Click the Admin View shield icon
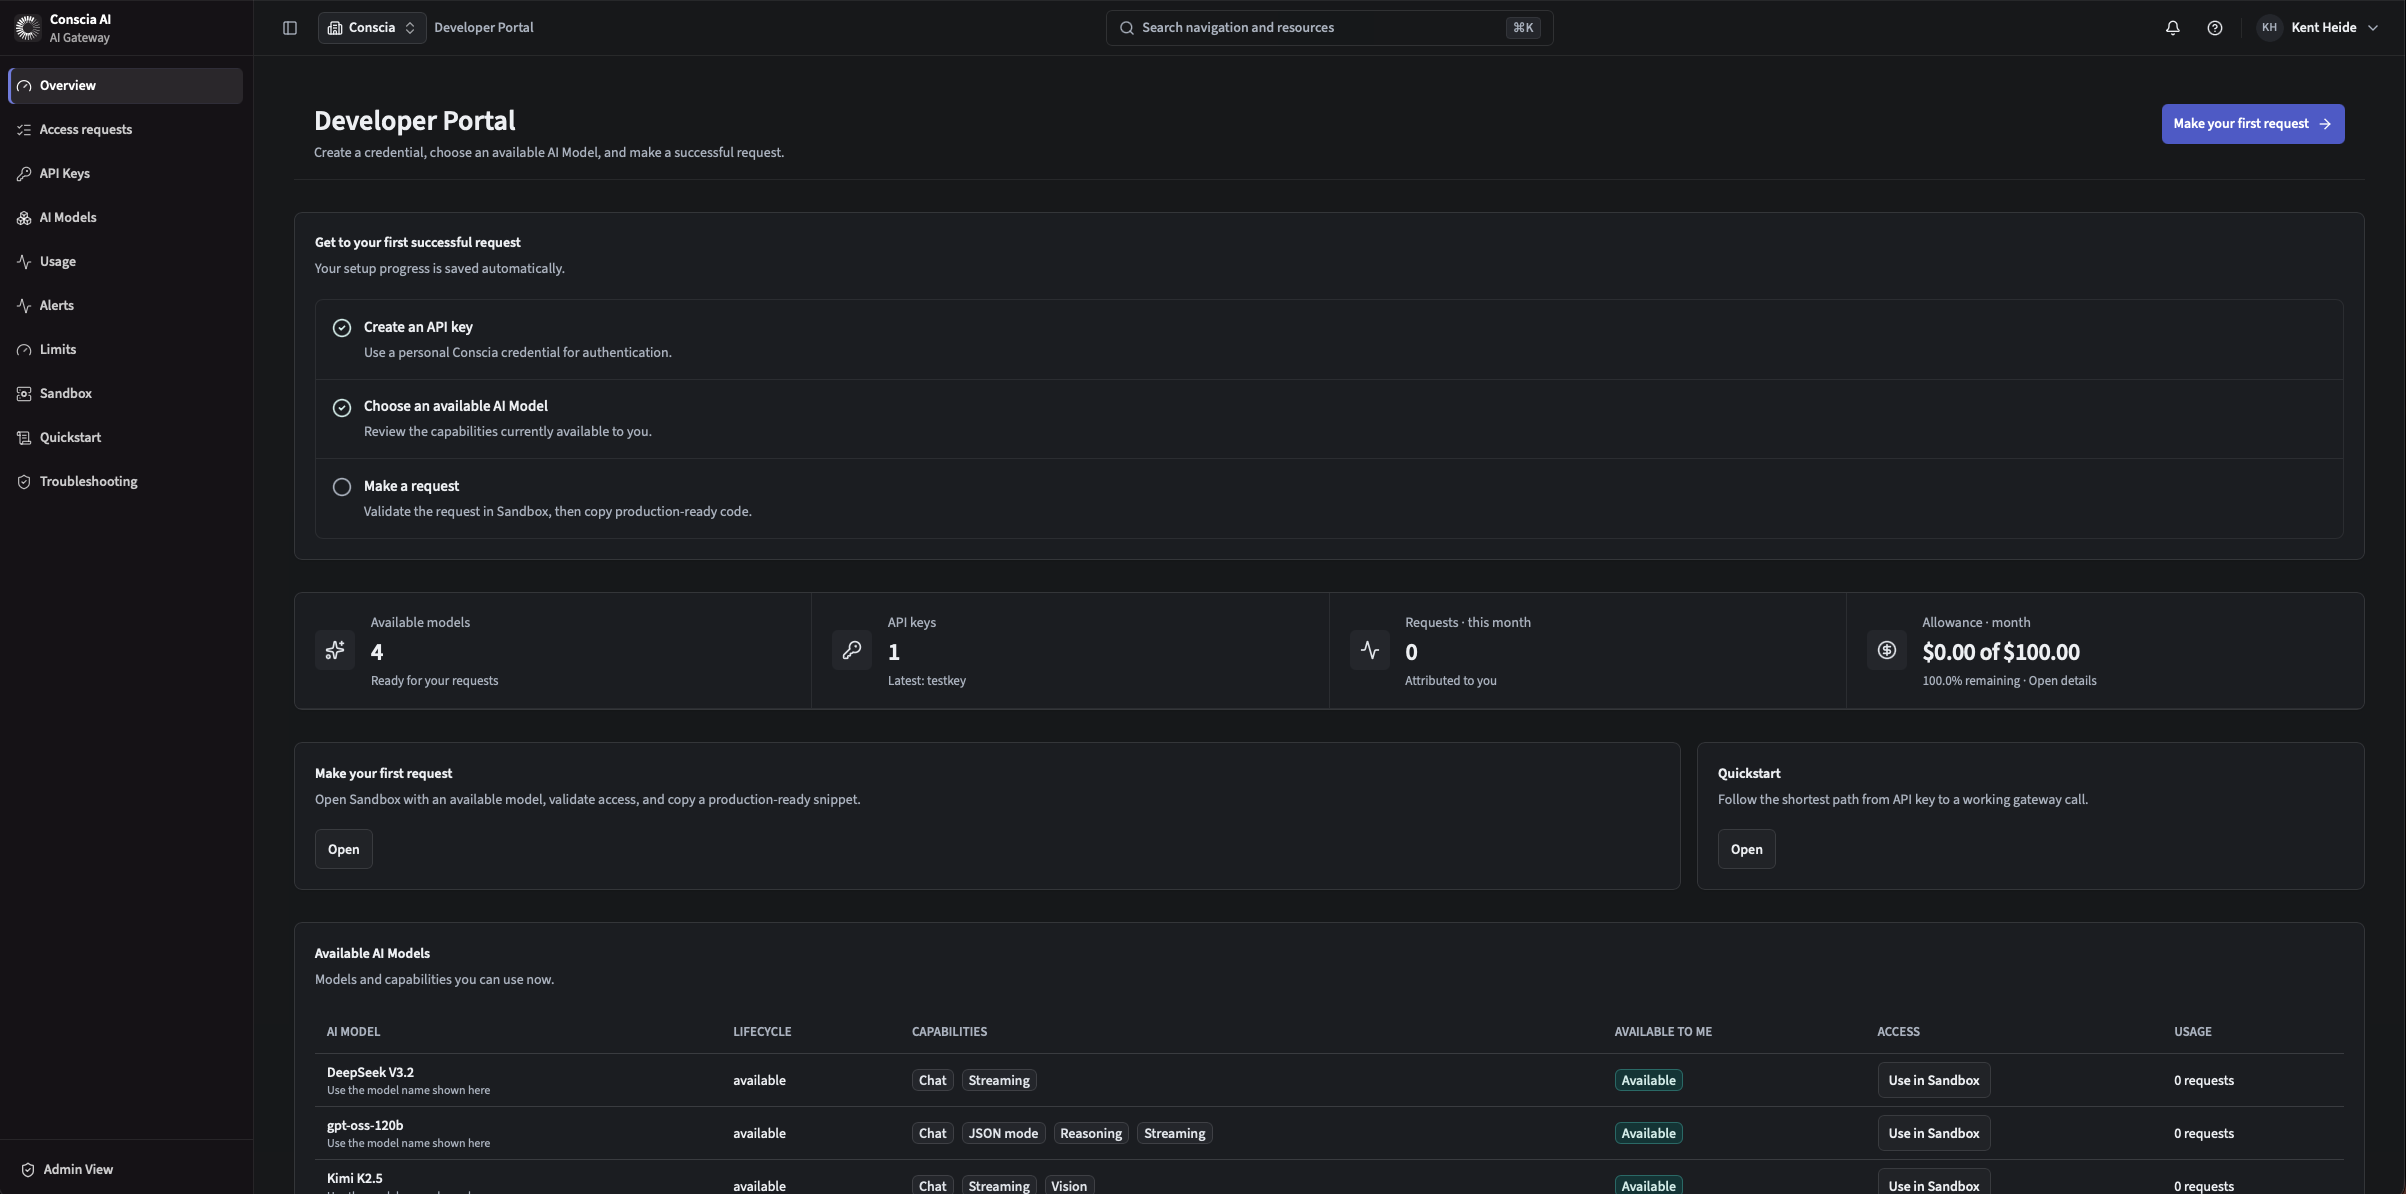This screenshot has height=1194, width=2406. pyautogui.click(x=28, y=1170)
